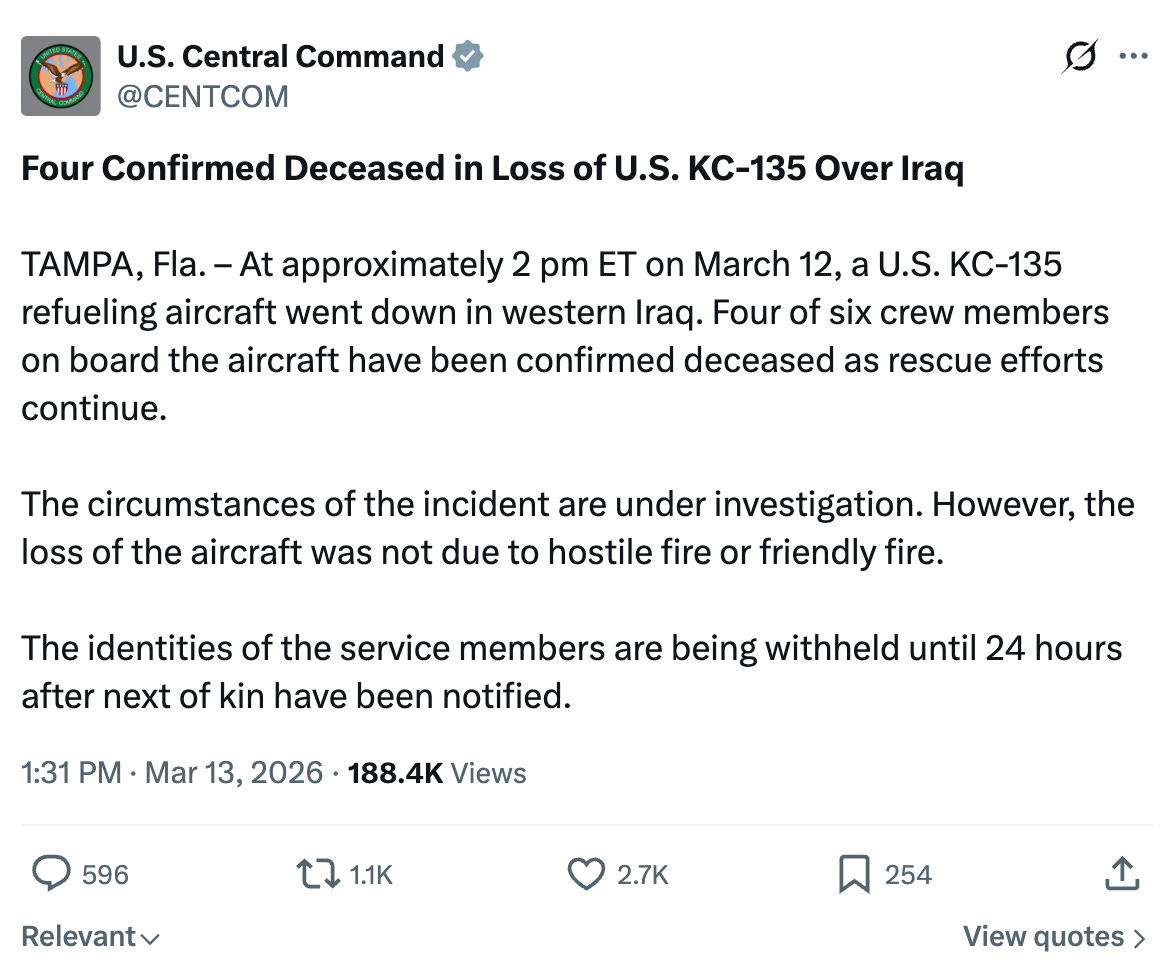Open the three-dot more options menu
This screenshot has width=1172, height=974.
(1133, 56)
